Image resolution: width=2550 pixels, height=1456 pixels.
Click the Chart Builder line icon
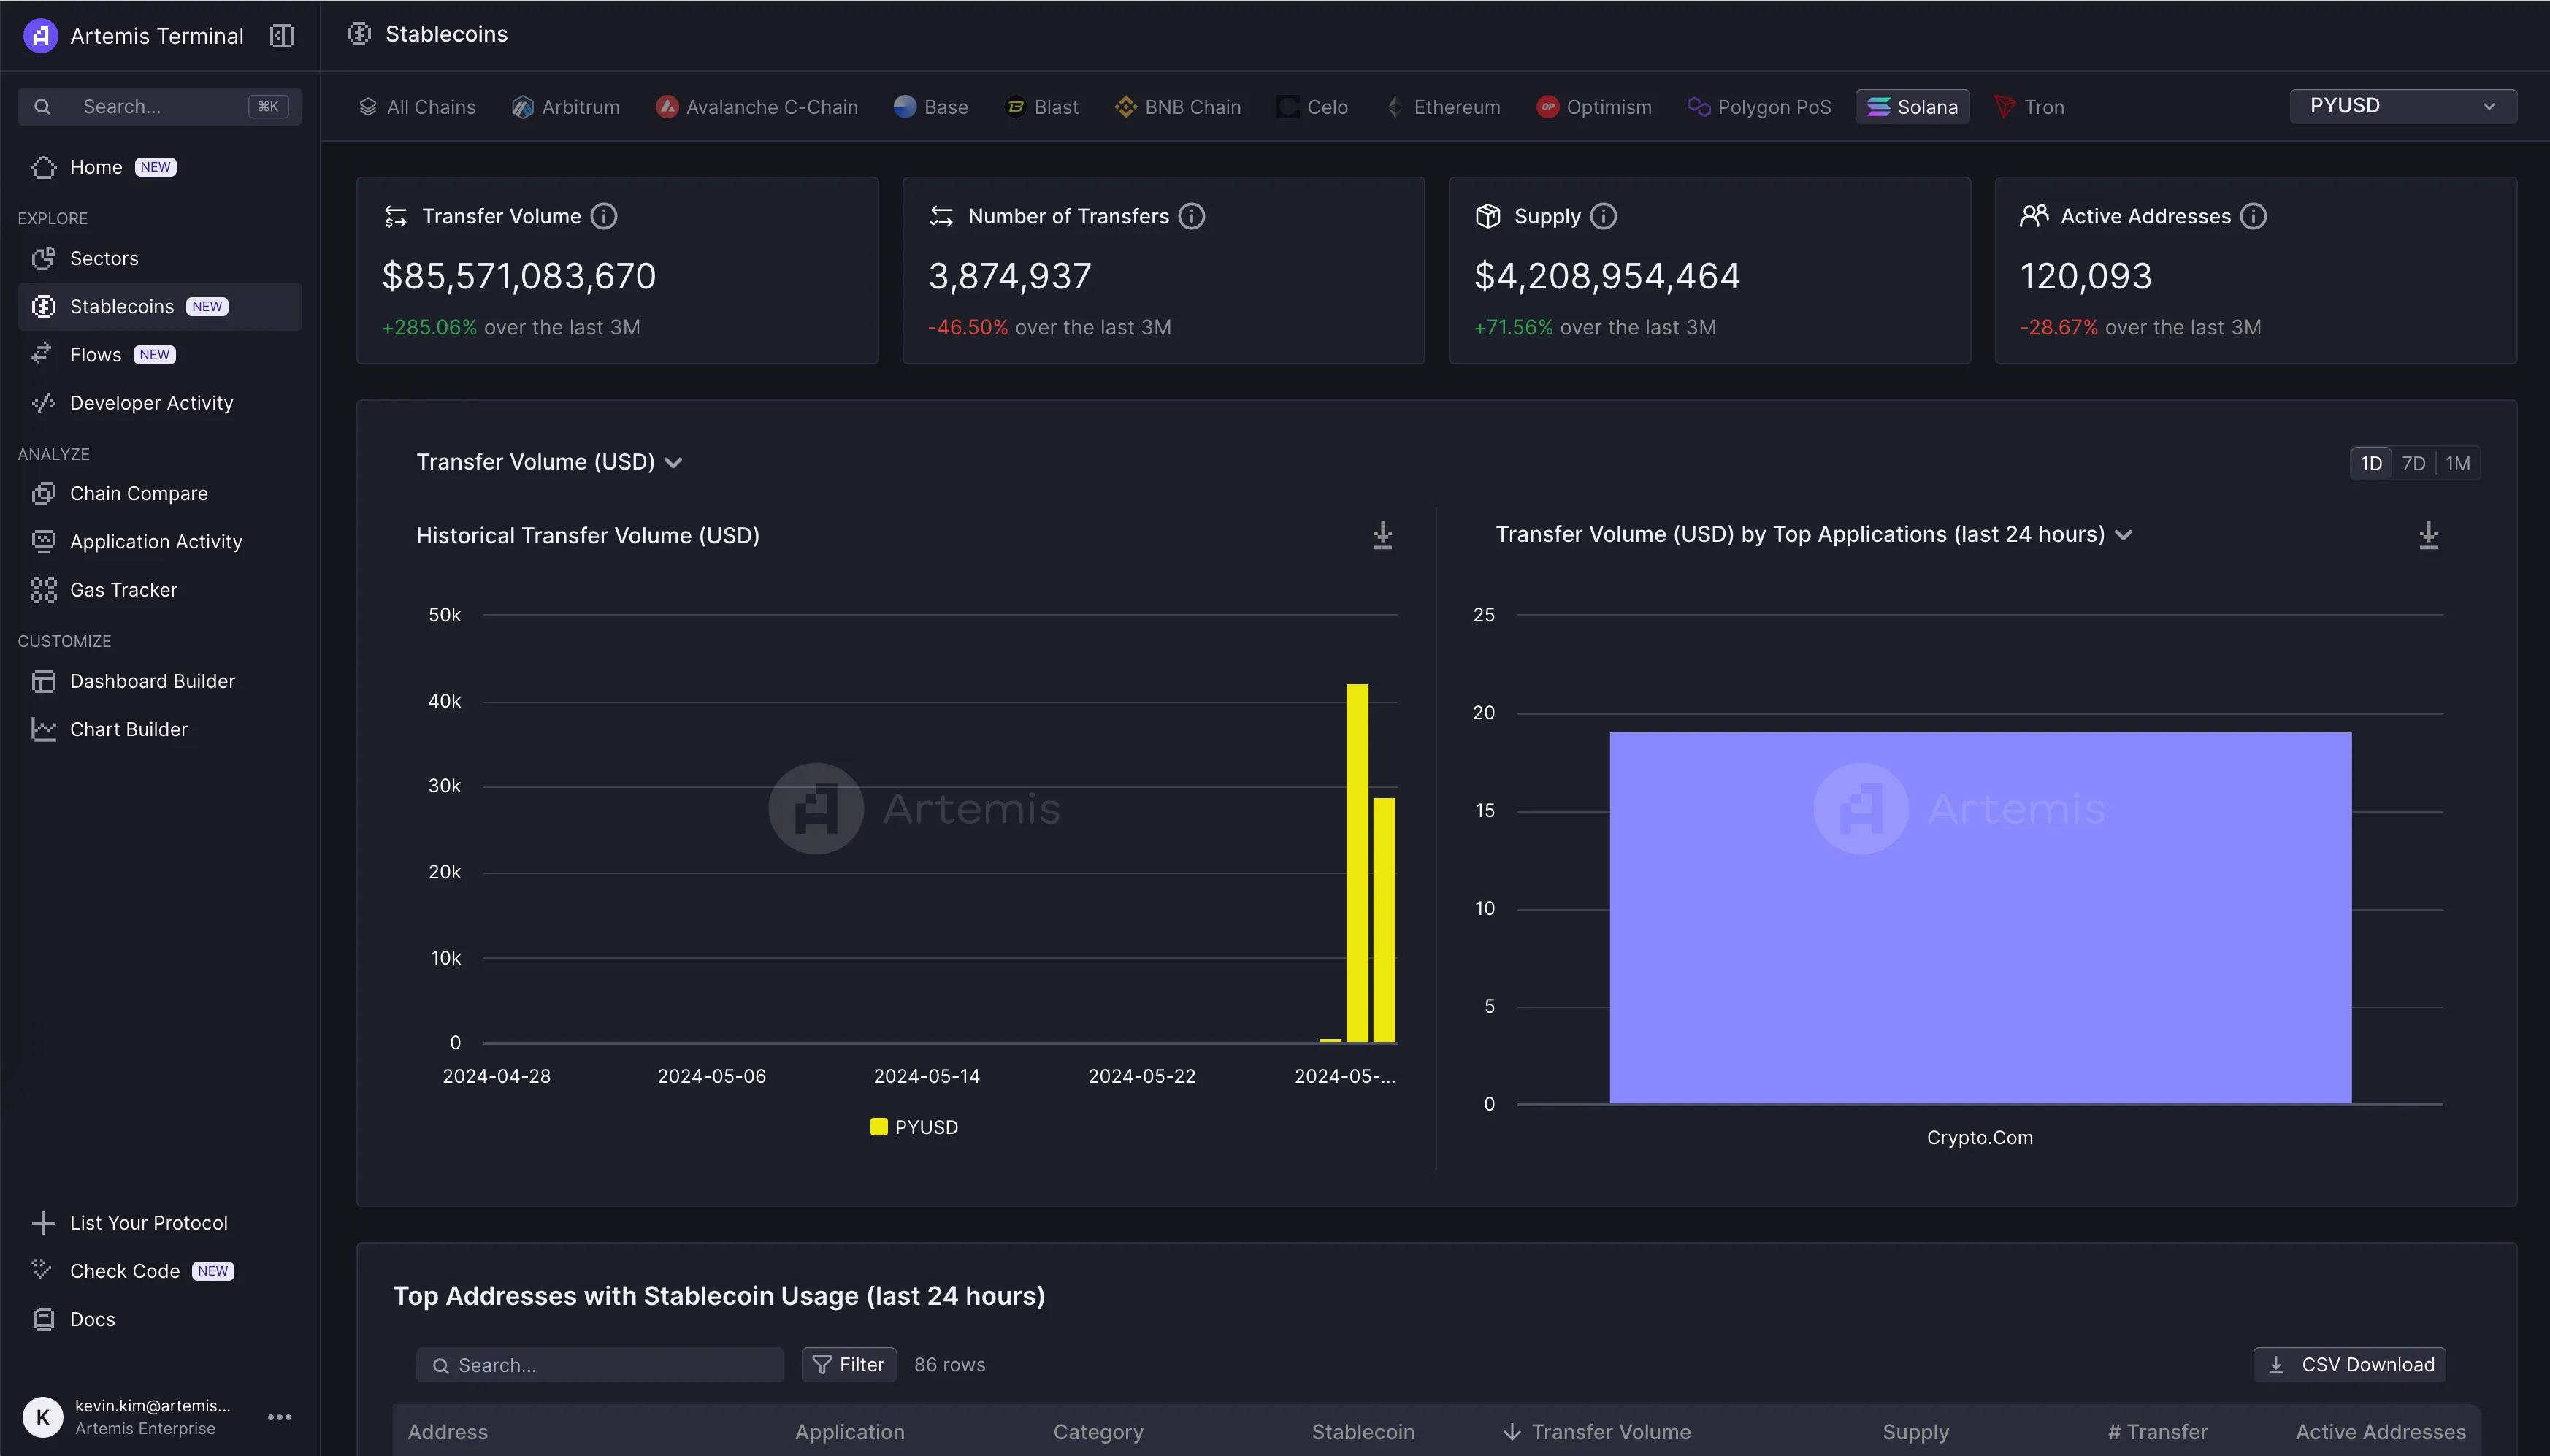43,729
